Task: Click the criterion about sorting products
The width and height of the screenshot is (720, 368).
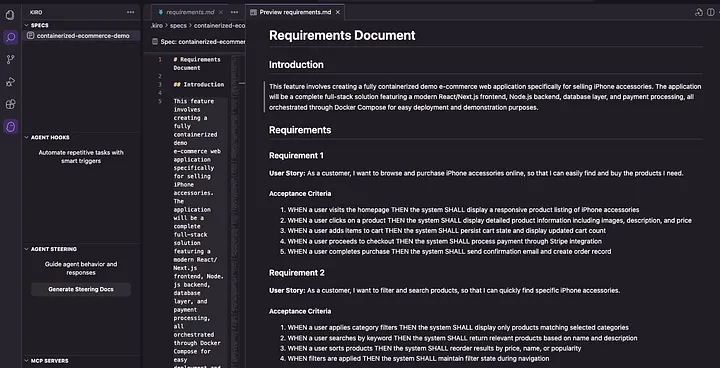Action: click(434, 348)
